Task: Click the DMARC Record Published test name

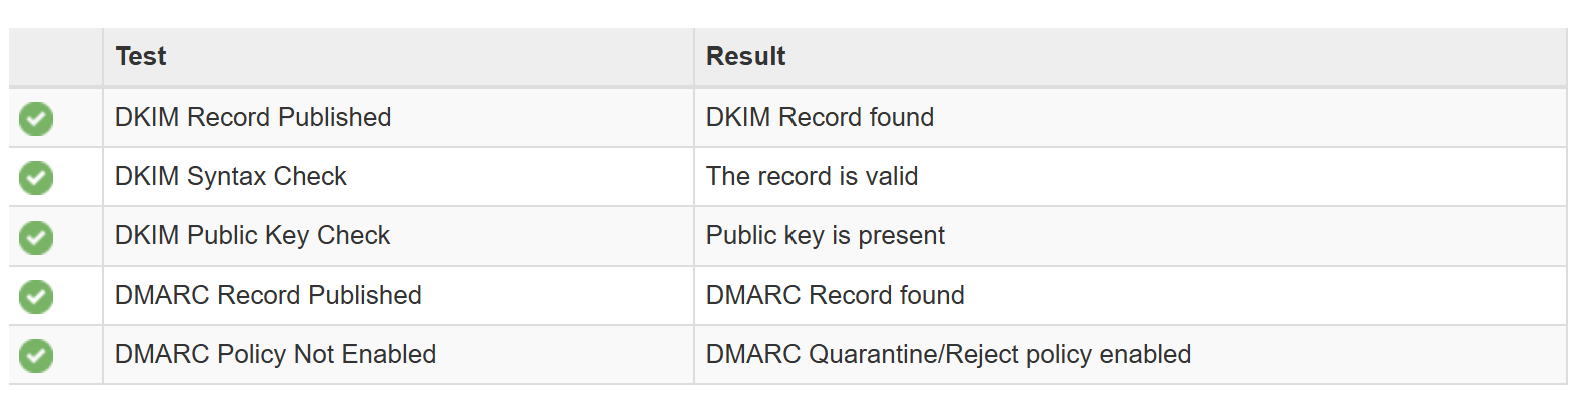Action: [x=268, y=295]
